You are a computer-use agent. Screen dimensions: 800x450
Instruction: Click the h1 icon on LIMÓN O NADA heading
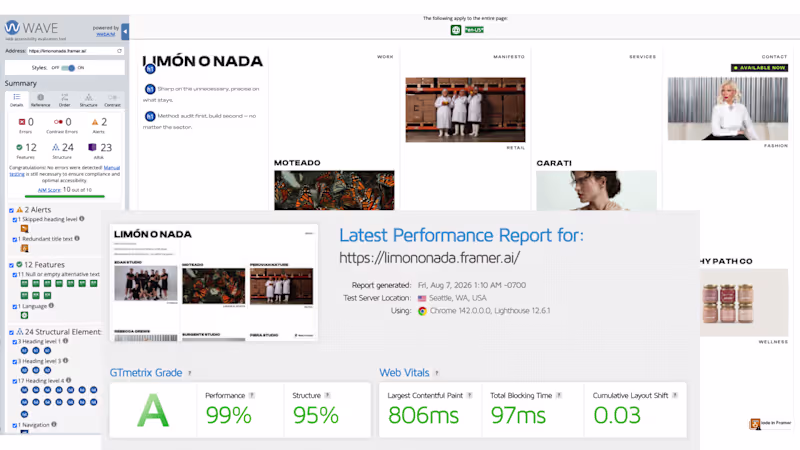150,68
